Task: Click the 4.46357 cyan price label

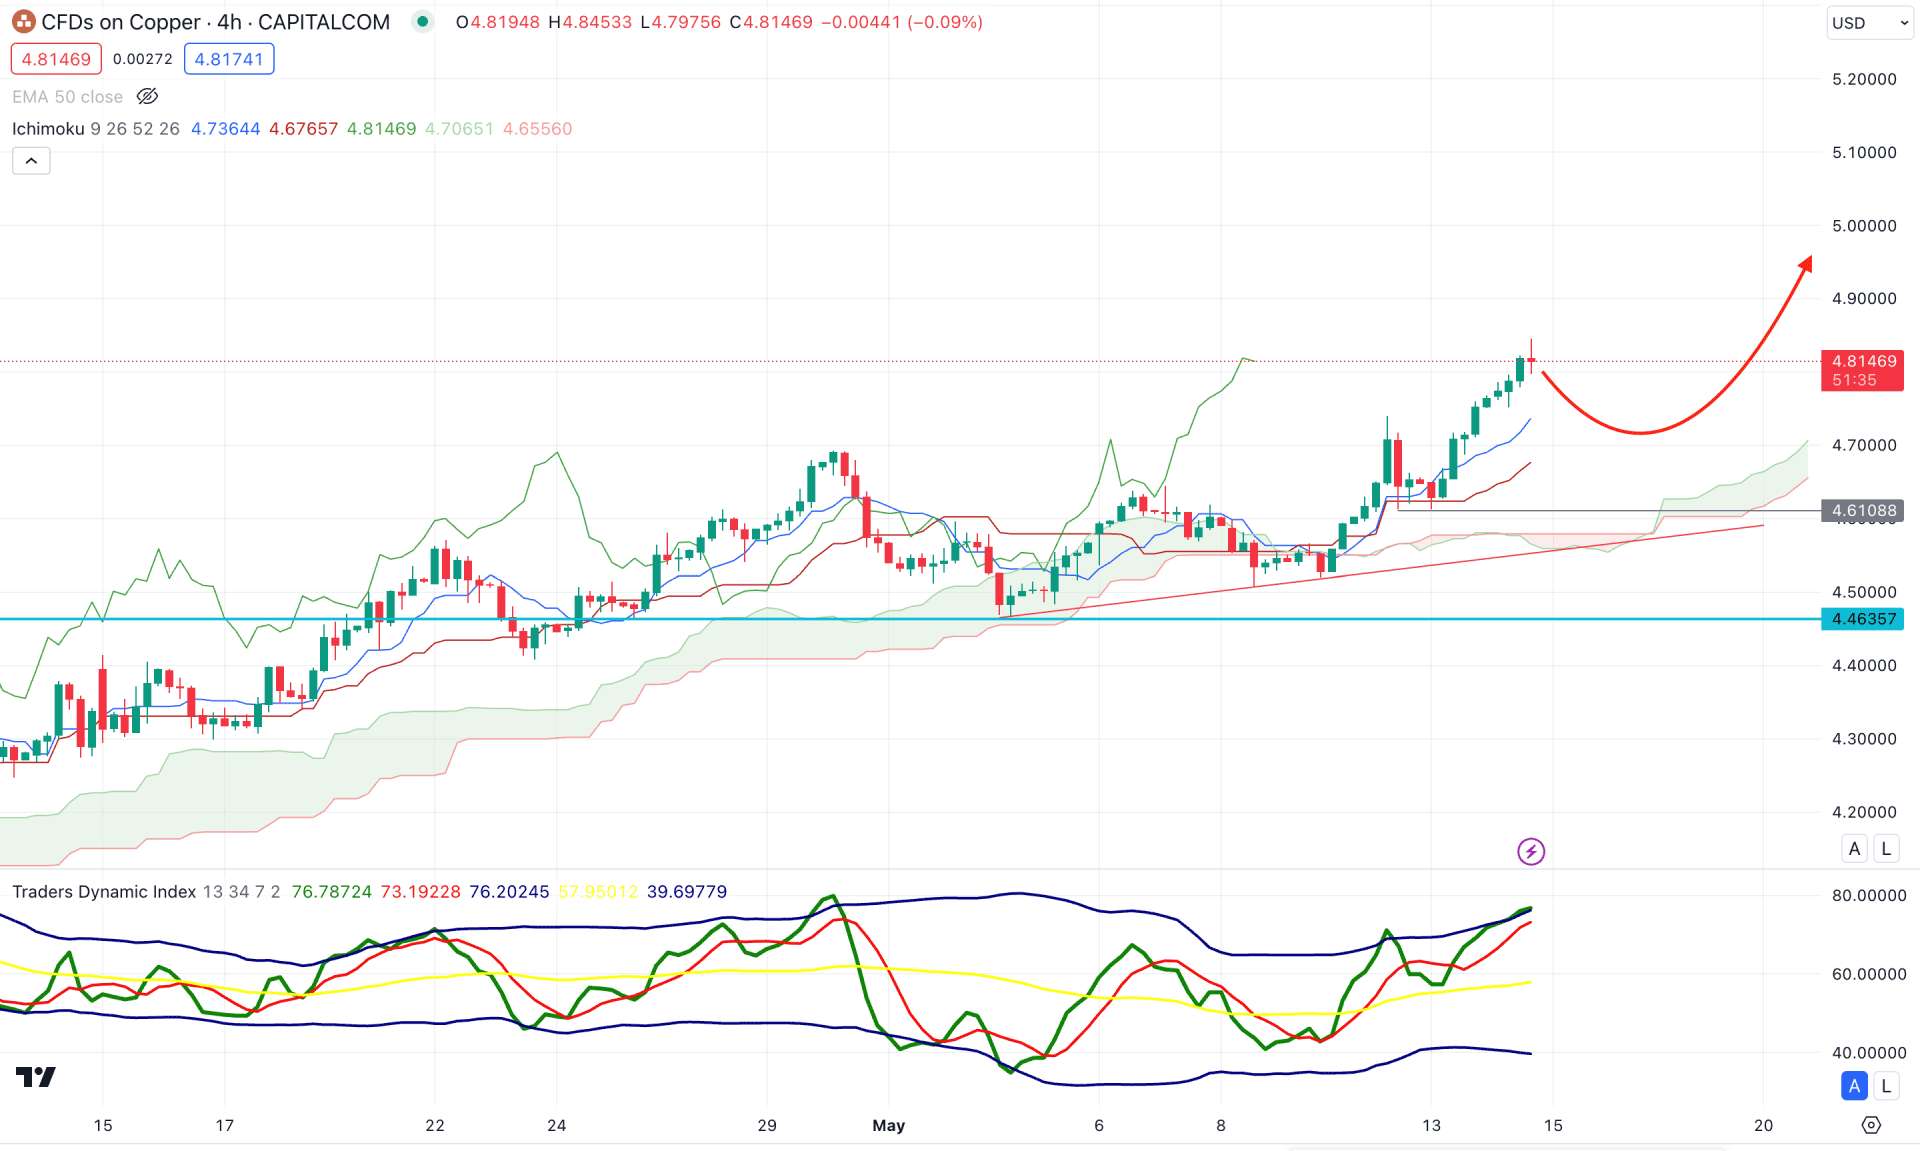Action: (x=1862, y=619)
